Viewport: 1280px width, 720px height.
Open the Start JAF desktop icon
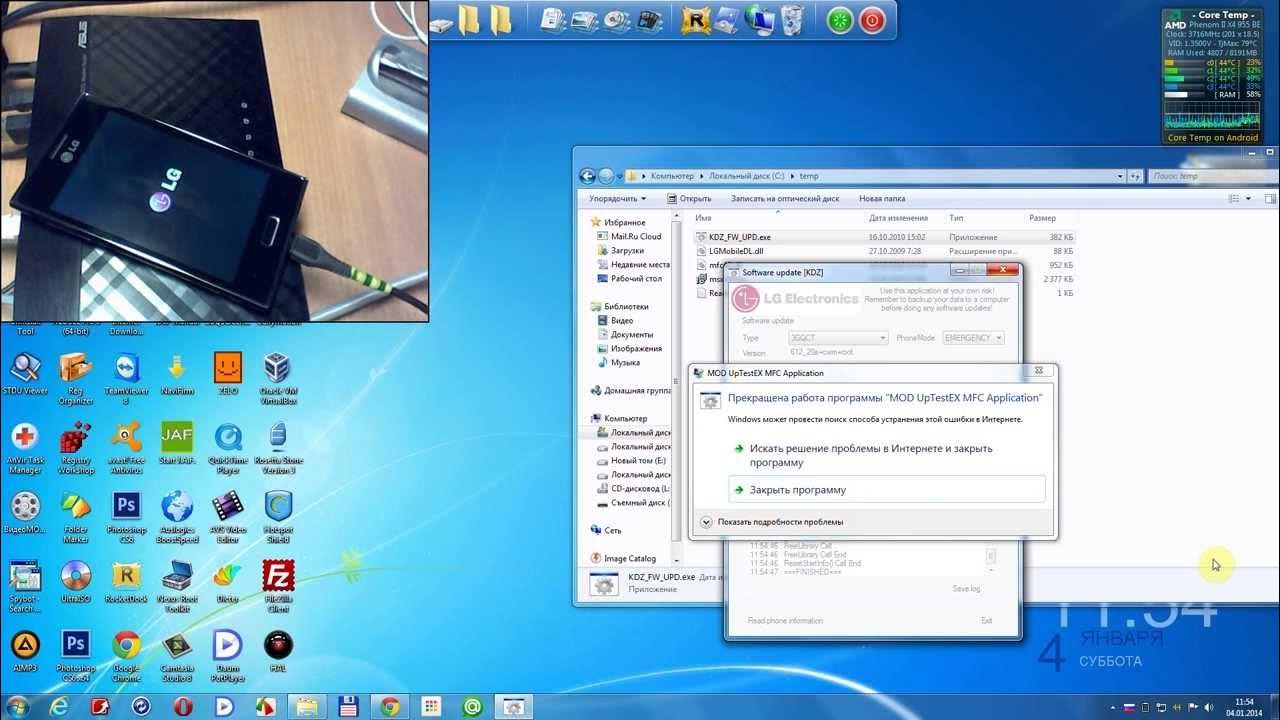tap(177, 443)
